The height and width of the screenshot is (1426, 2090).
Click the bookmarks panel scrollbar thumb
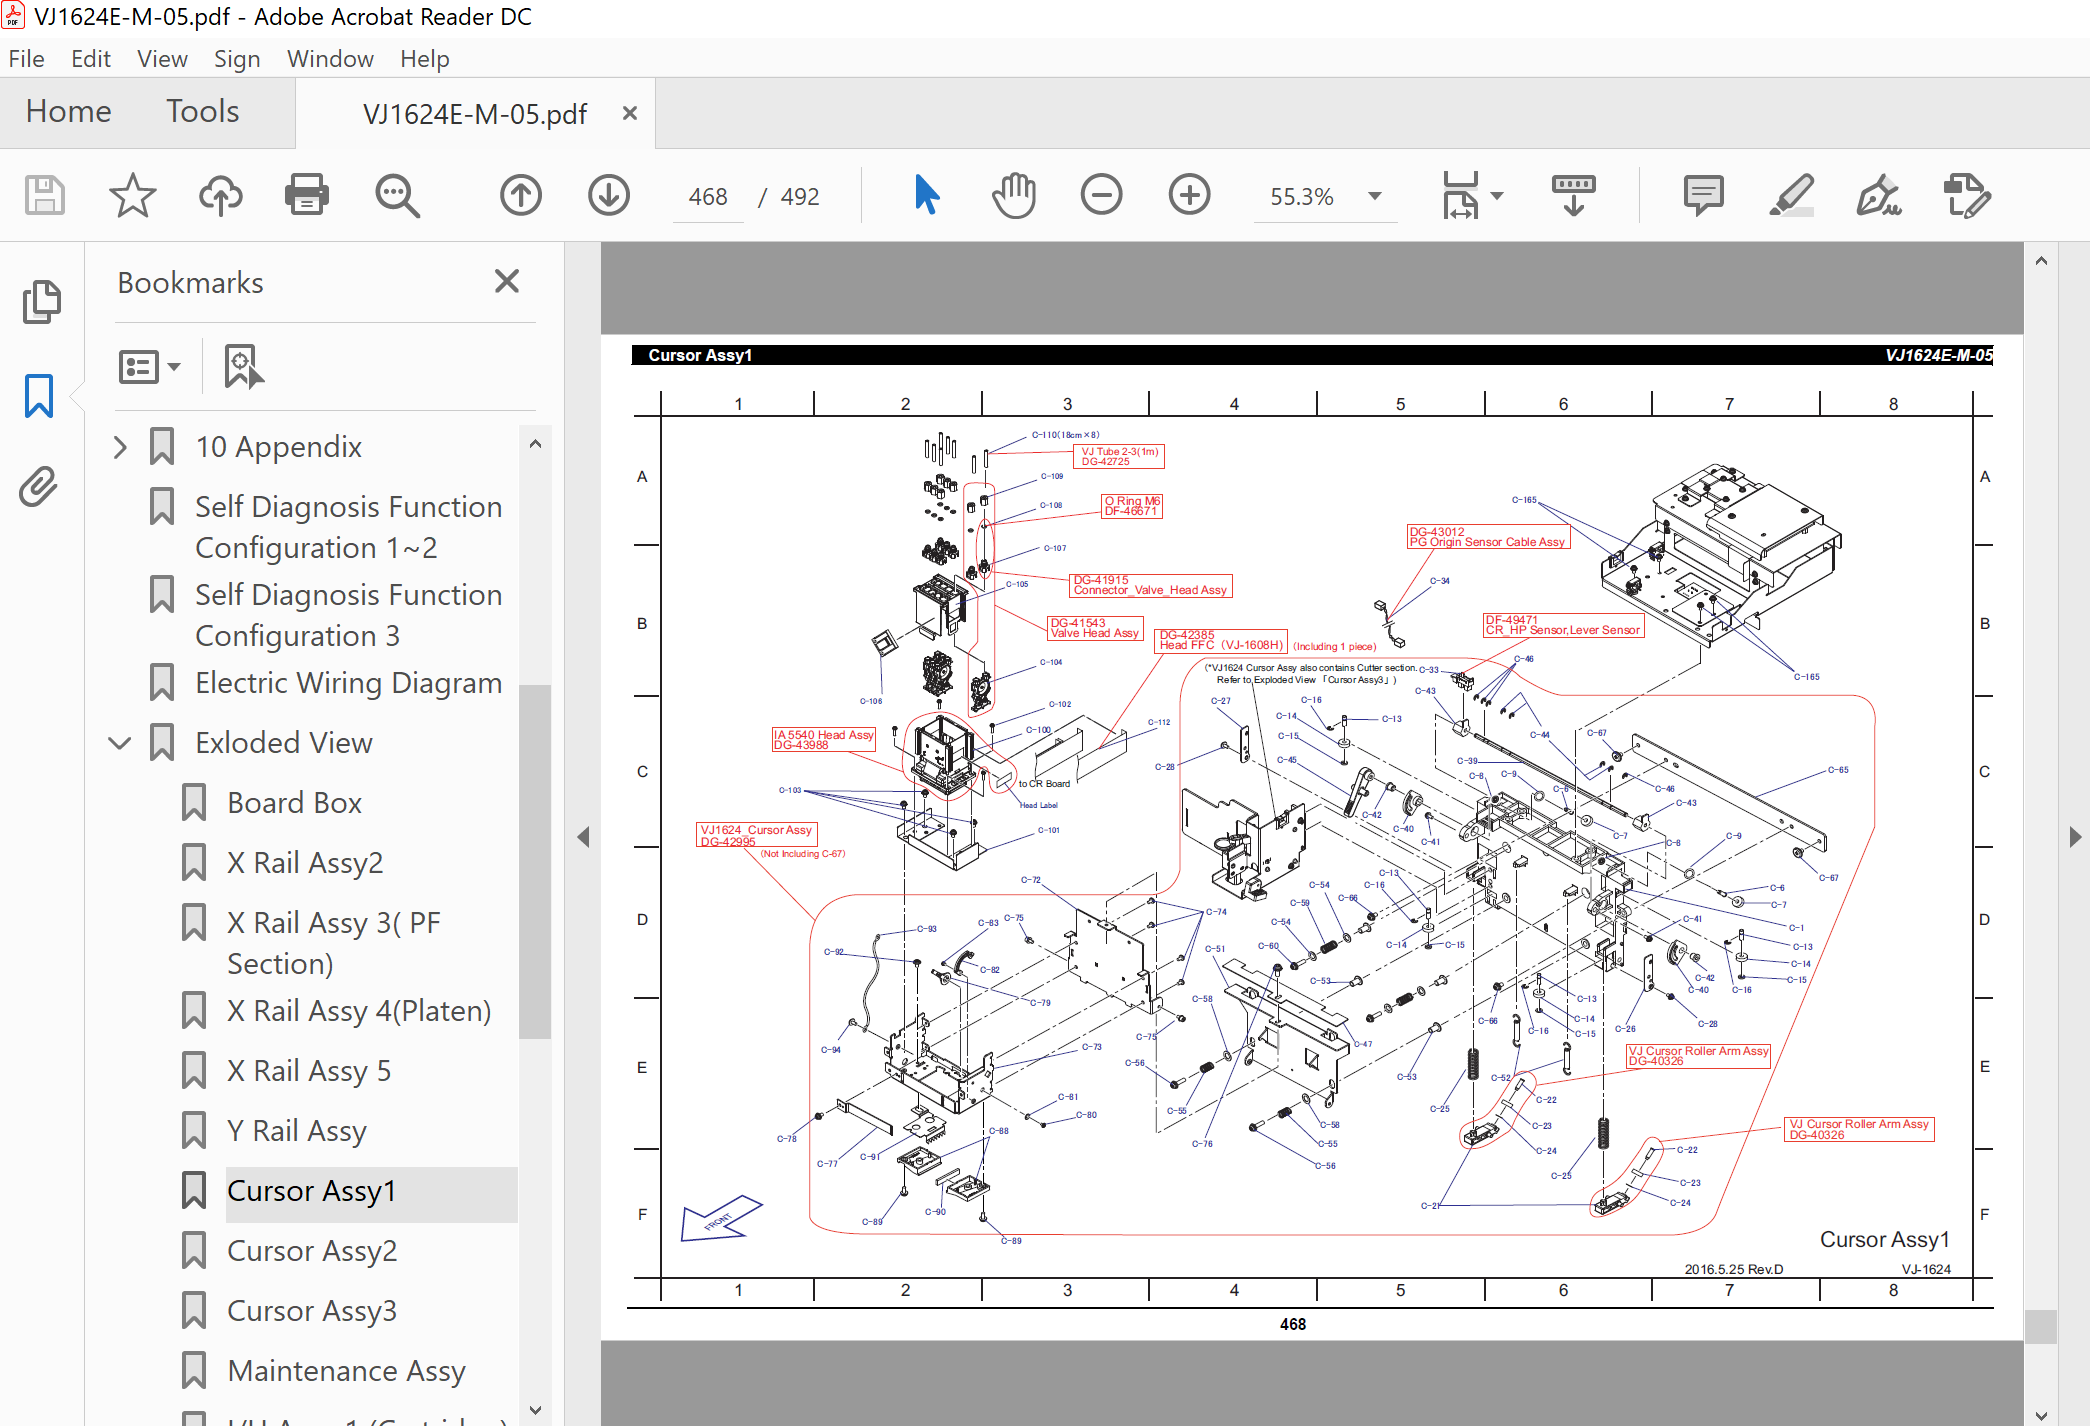coord(535,862)
